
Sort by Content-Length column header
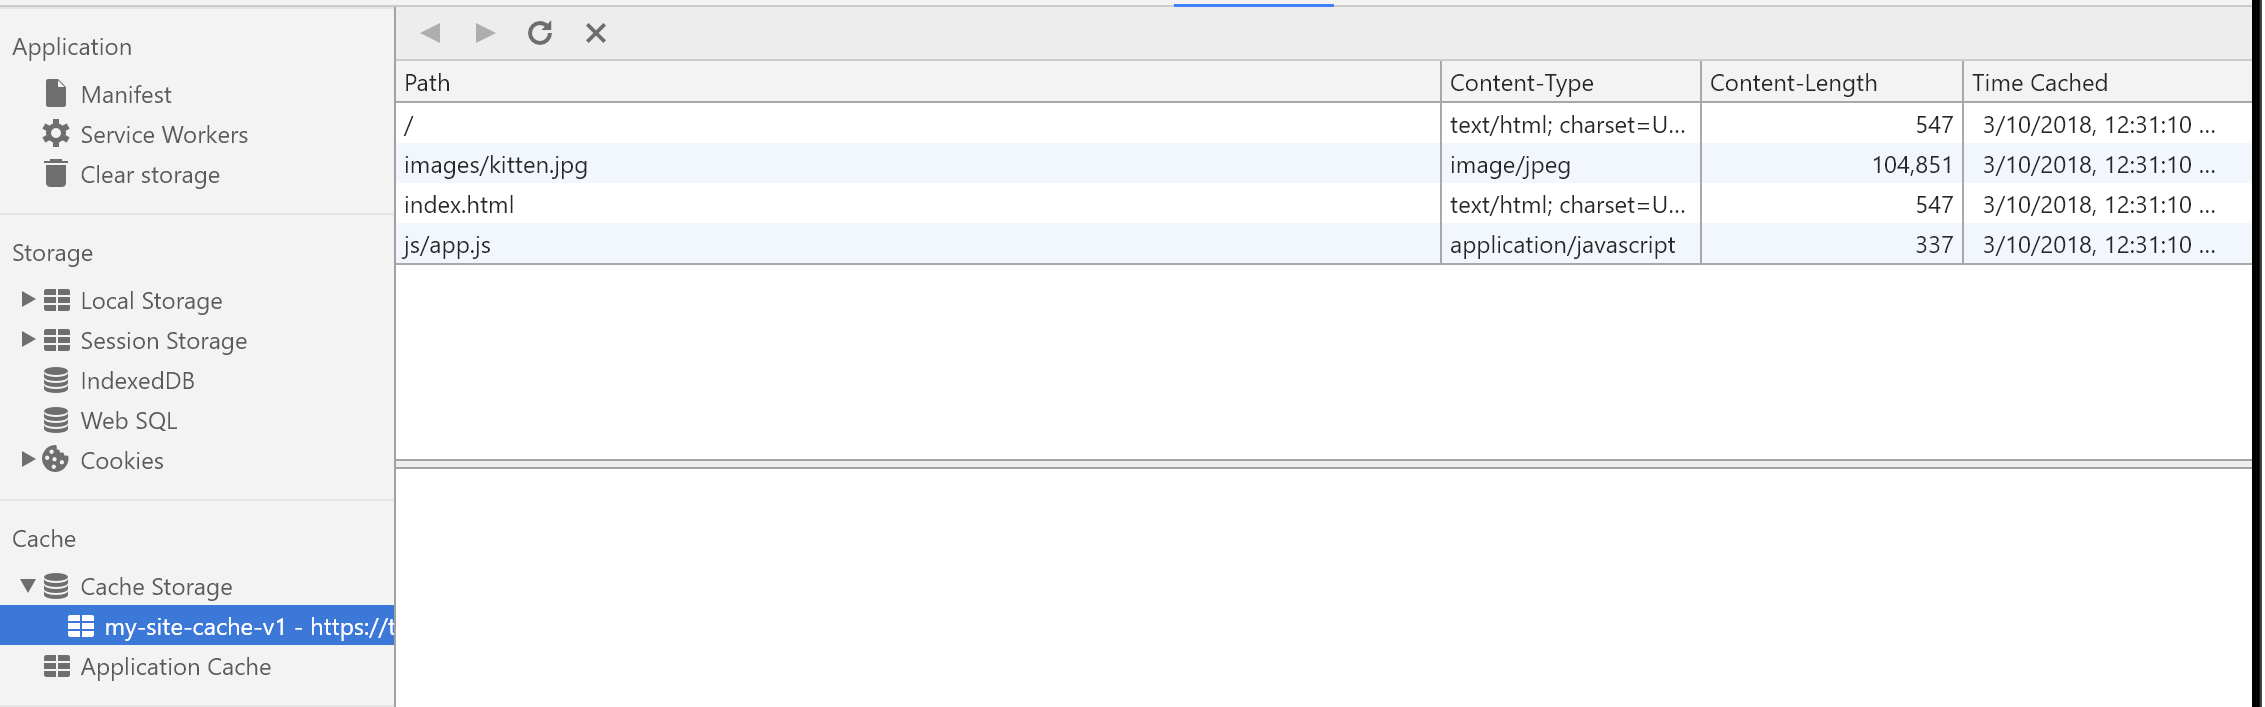click(x=1831, y=82)
